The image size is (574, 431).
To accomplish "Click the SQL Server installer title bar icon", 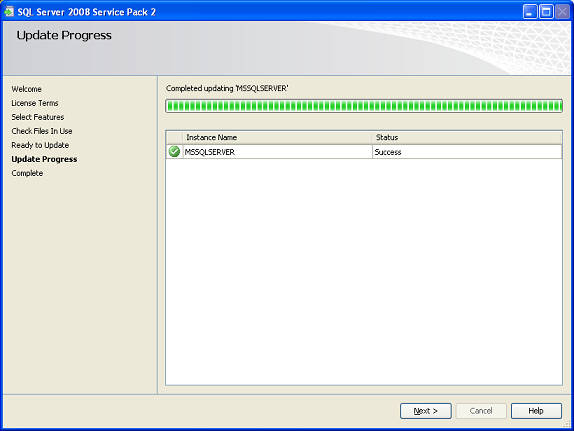I will click(x=9, y=12).
